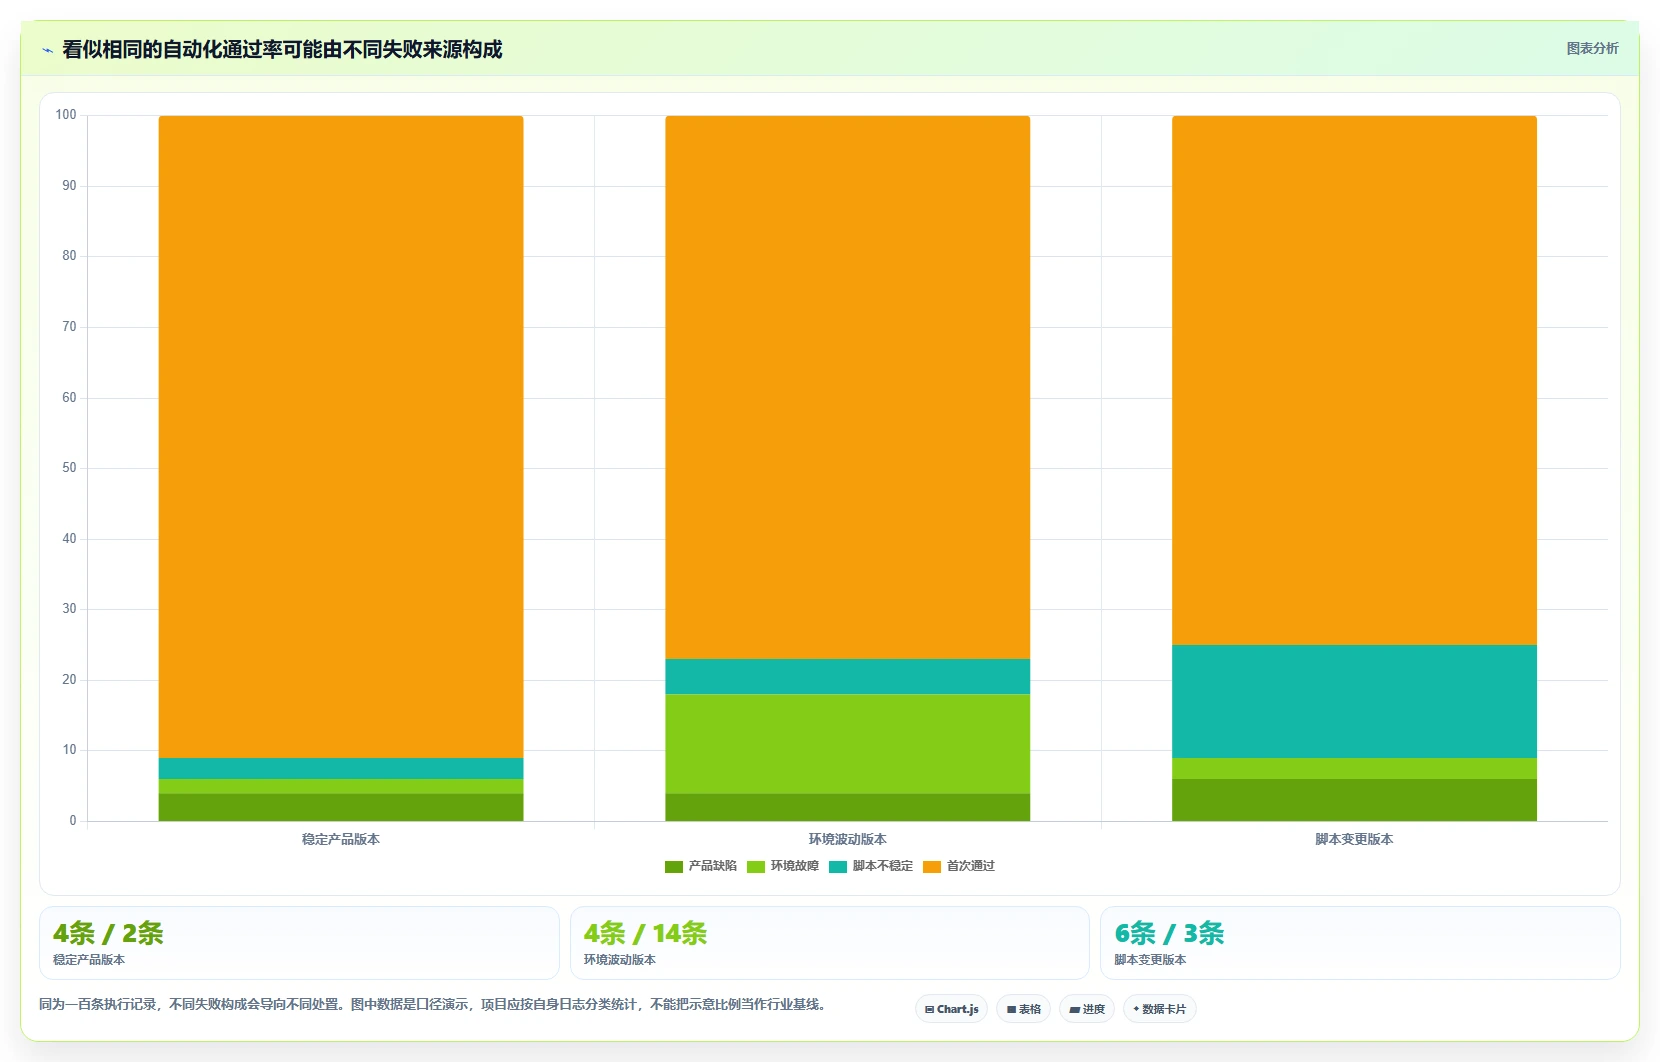Click the 脚本变更版本 x-axis label
This screenshot has width=1660, height=1062.
pos(1354,839)
